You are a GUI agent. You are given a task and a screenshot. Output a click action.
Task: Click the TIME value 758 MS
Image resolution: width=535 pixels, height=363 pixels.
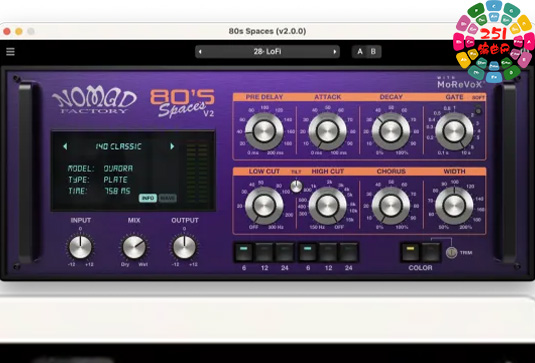[117, 191]
